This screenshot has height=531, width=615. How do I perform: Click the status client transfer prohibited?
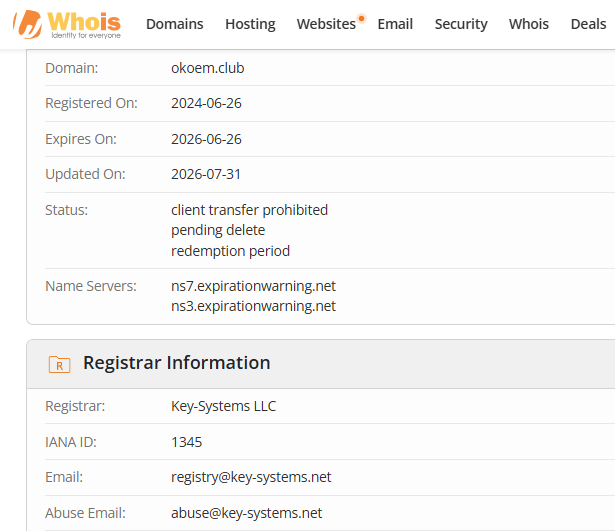point(249,210)
